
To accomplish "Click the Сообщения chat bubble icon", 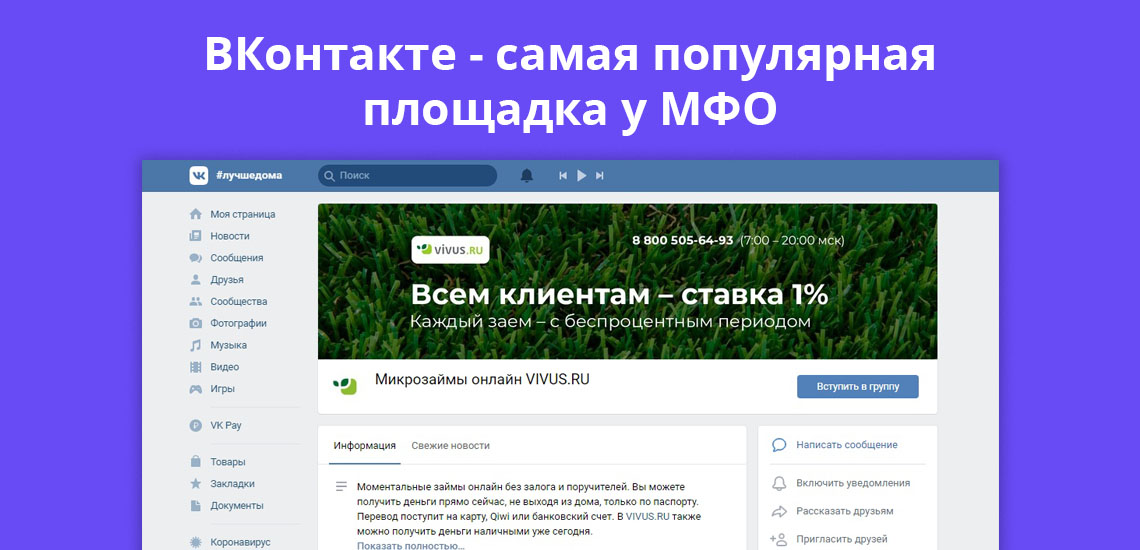I will pyautogui.click(x=196, y=258).
